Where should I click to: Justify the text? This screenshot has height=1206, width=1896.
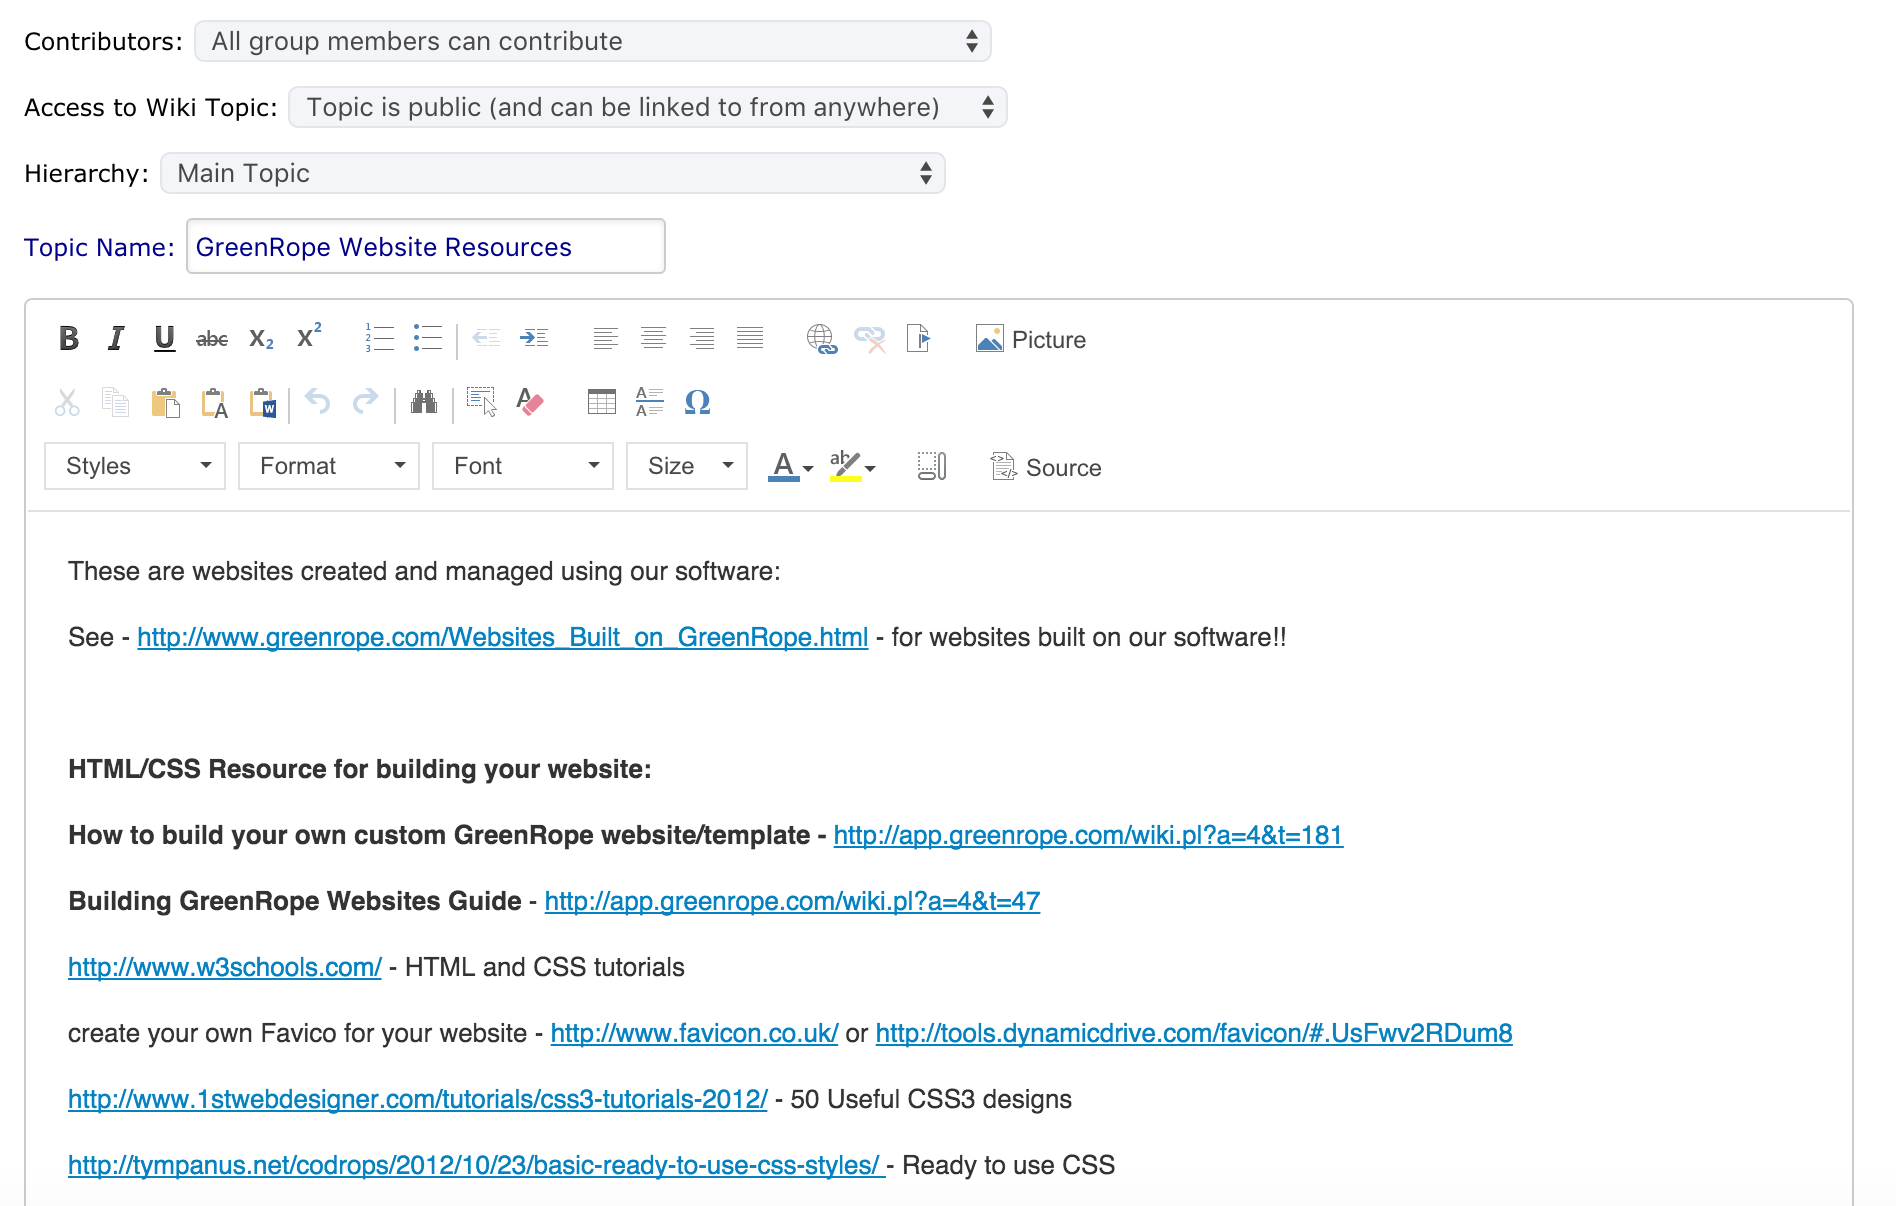pos(749,339)
